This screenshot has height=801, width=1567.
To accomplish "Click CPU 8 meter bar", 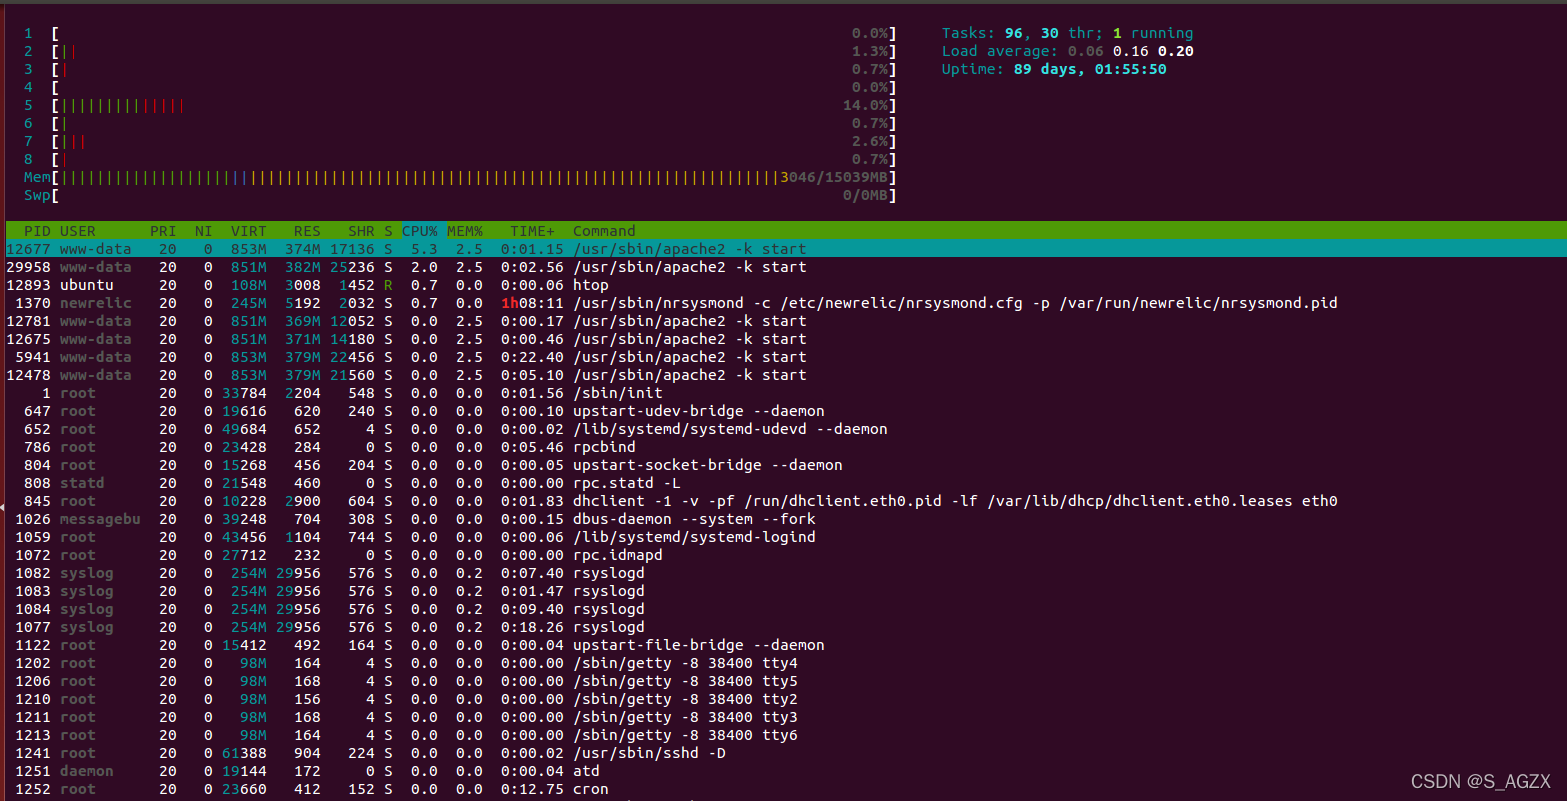I will coord(460,159).
